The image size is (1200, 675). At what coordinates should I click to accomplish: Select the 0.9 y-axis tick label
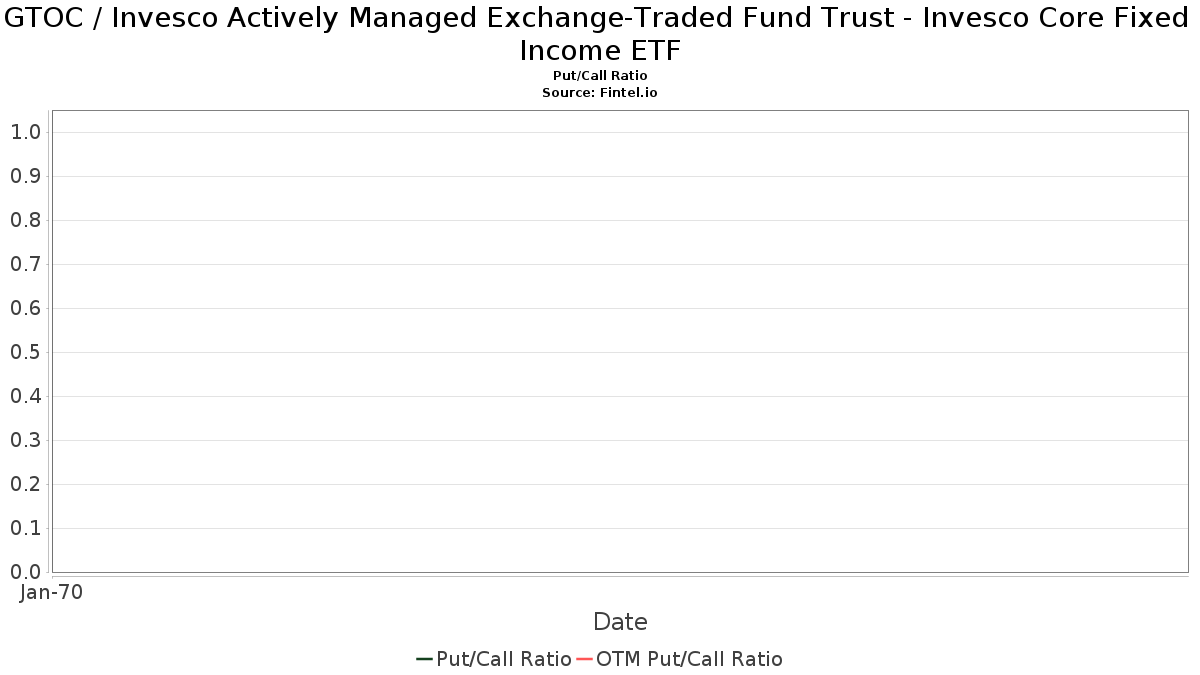25,176
